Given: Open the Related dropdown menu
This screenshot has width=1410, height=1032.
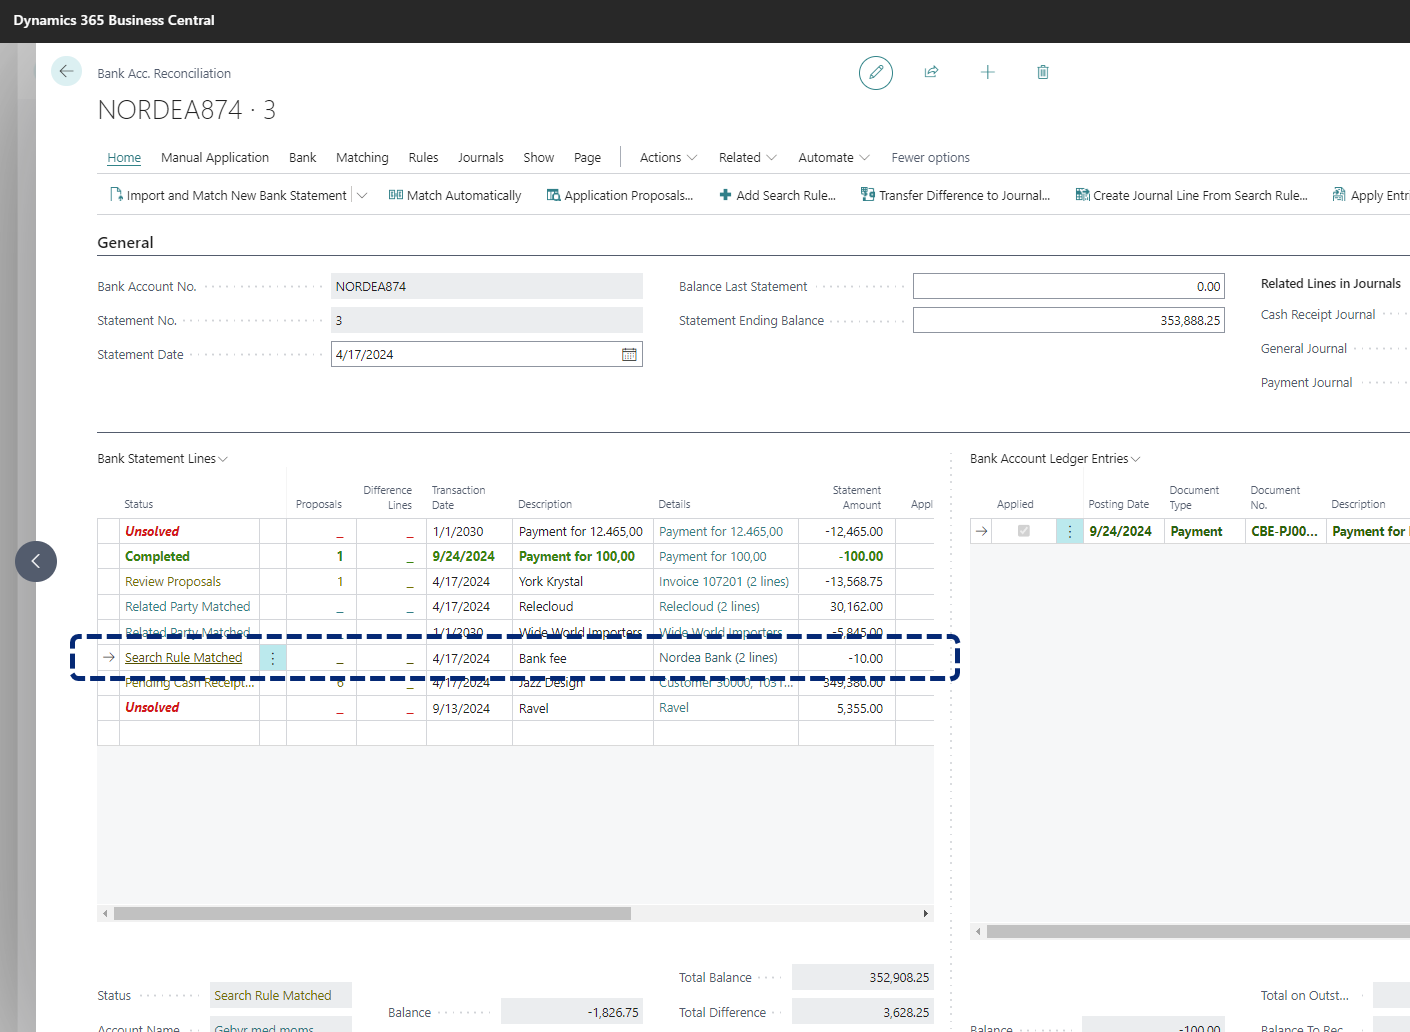Looking at the screenshot, I should 747,157.
